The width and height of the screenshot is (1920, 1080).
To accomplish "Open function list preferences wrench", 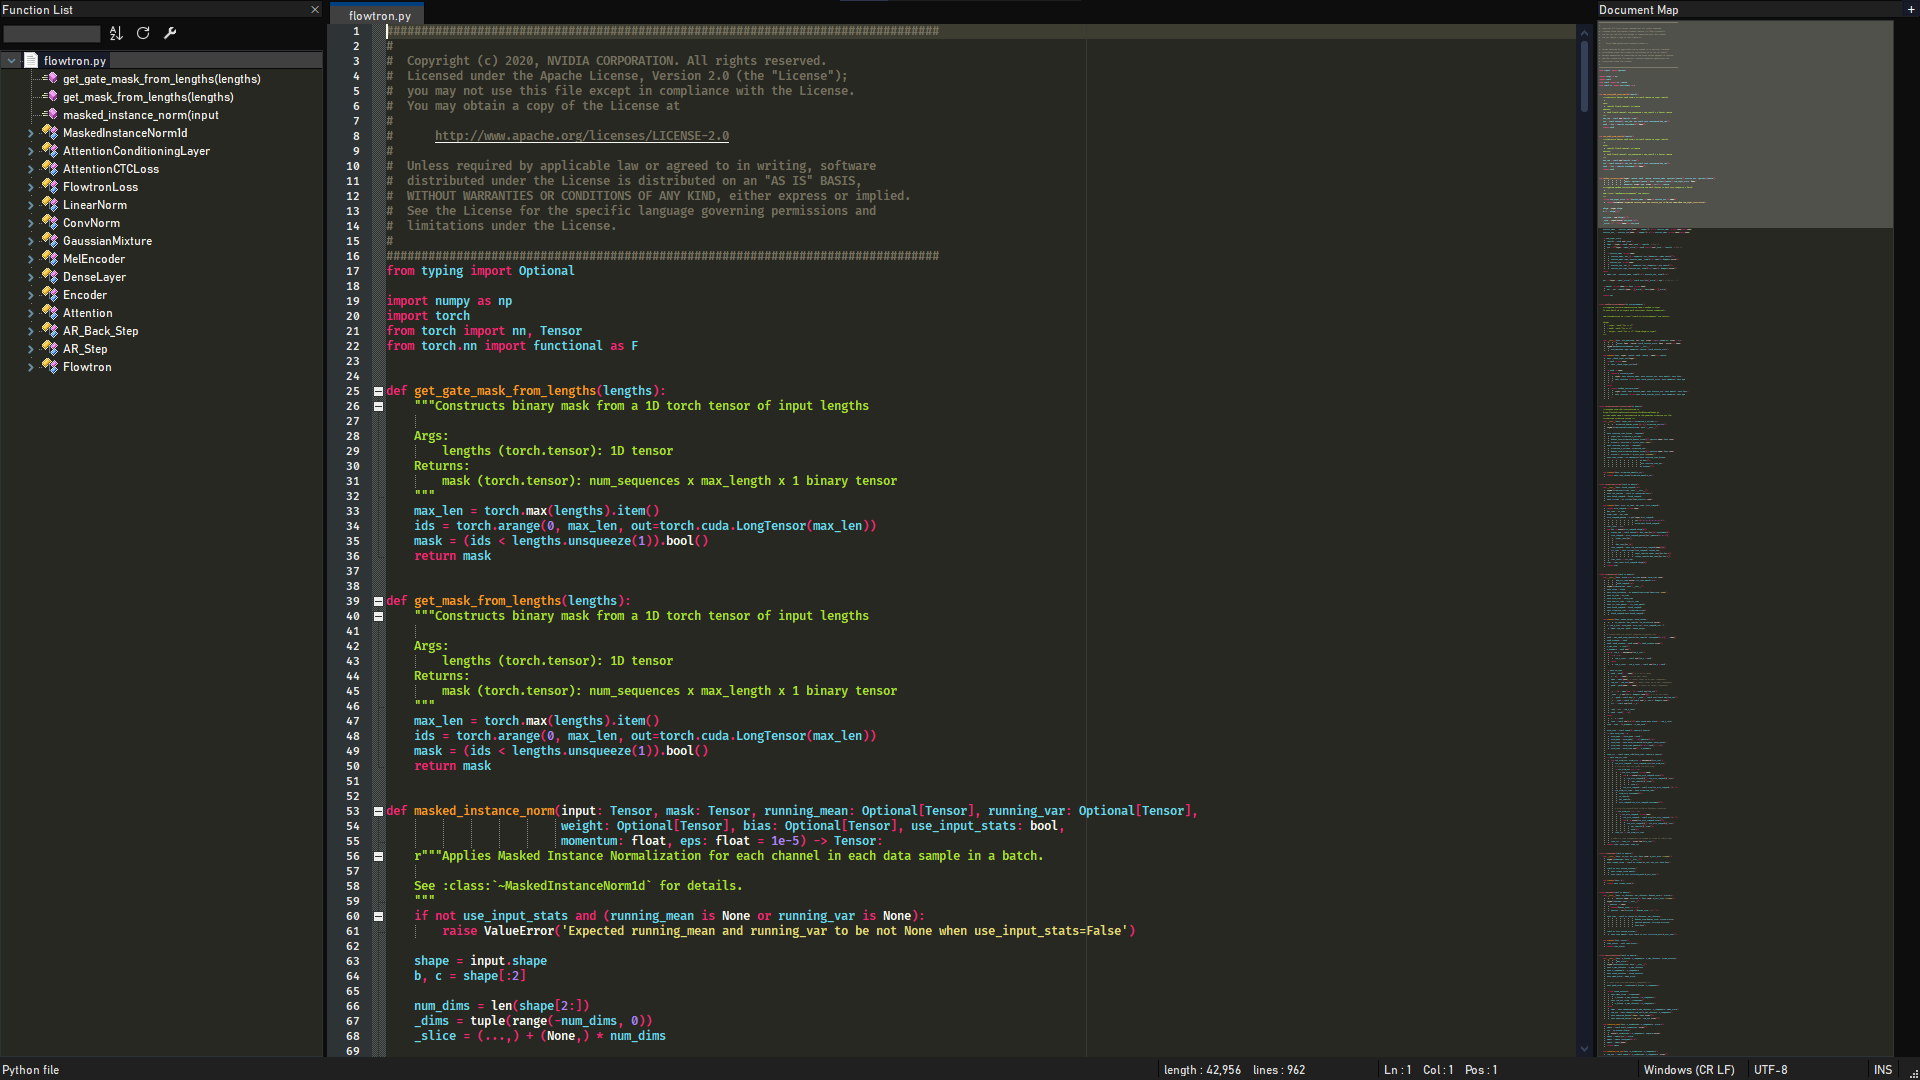I will pyautogui.click(x=170, y=33).
